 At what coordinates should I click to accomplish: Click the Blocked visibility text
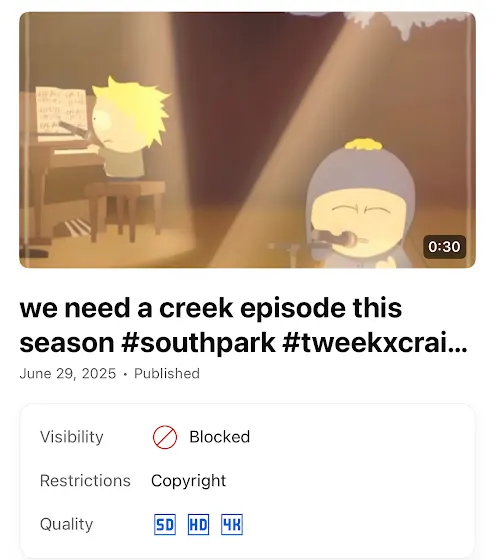coord(220,437)
